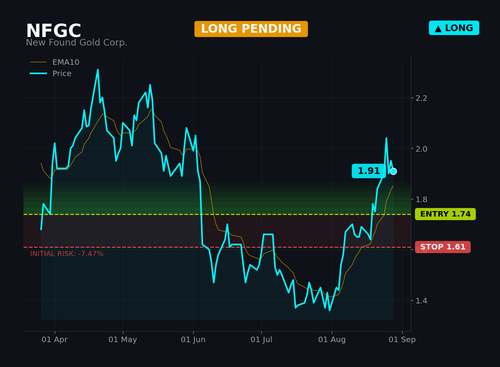Screen dimensions: 500x367
Task: Click the 1.4 price axis label
Action: [421, 301]
